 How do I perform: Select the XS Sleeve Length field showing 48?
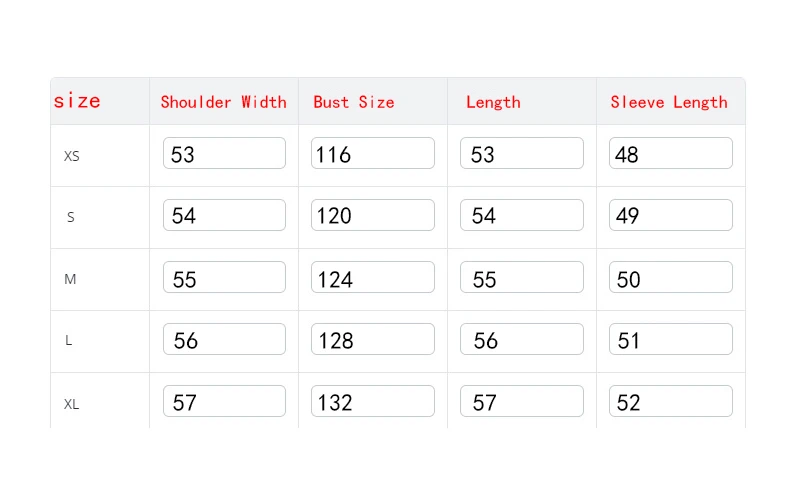tap(670, 154)
